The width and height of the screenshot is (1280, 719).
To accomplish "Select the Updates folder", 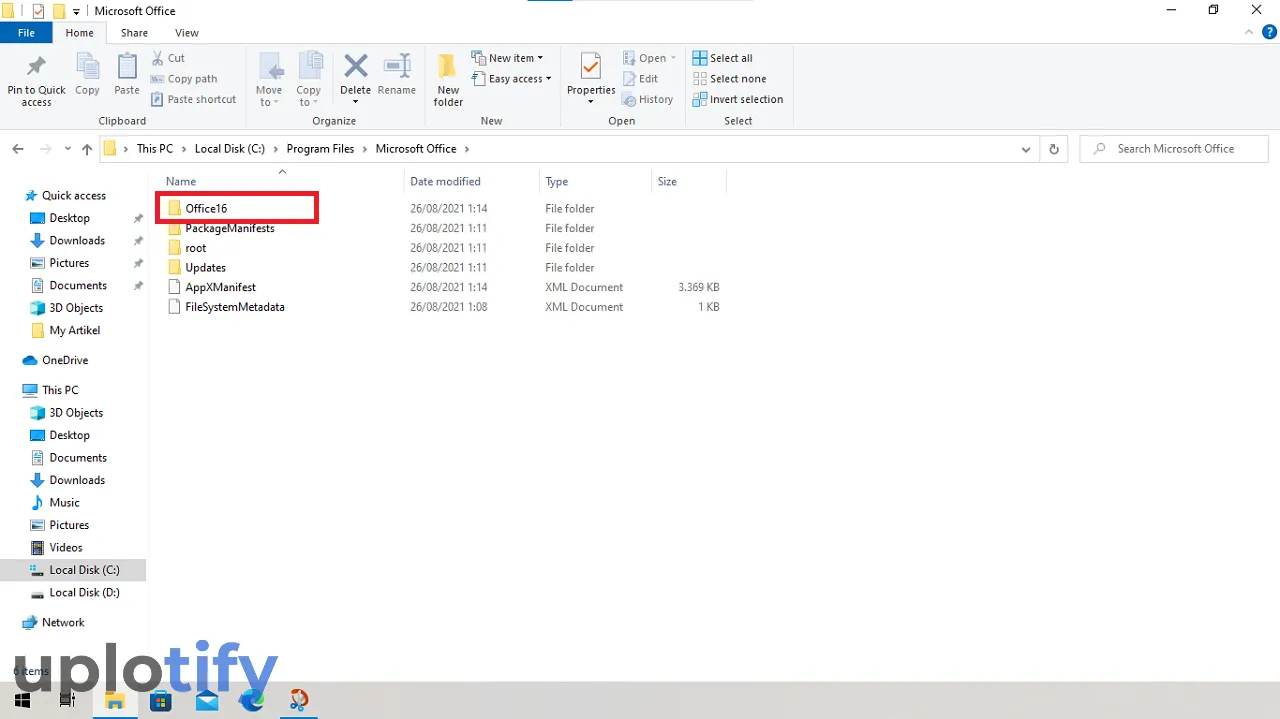I will (x=205, y=268).
